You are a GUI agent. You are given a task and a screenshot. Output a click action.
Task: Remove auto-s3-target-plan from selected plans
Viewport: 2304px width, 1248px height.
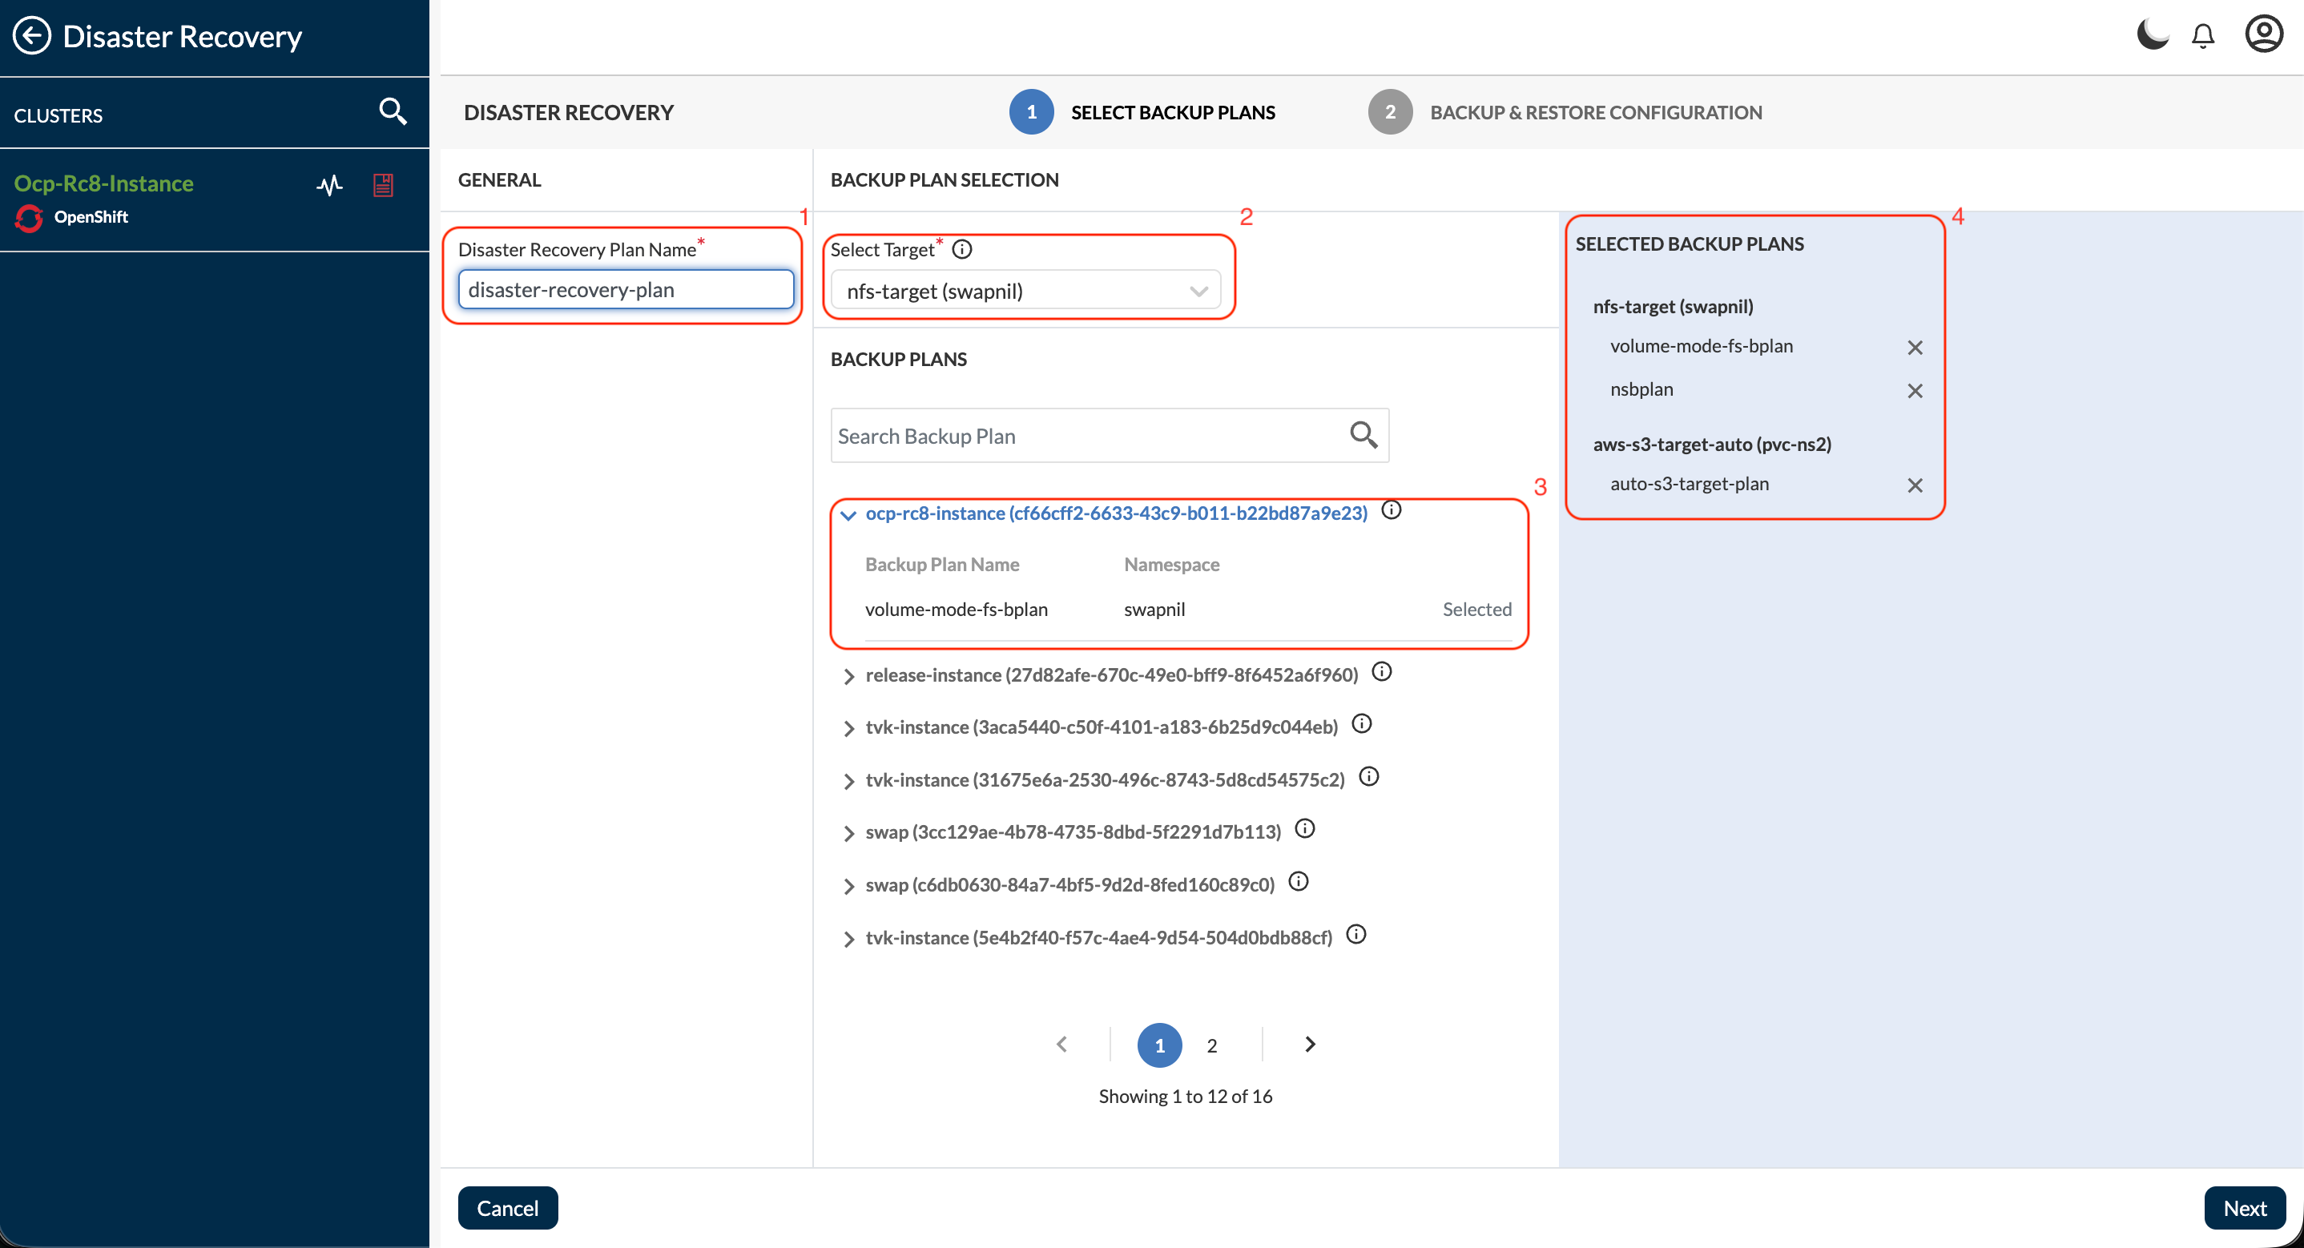click(1914, 485)
